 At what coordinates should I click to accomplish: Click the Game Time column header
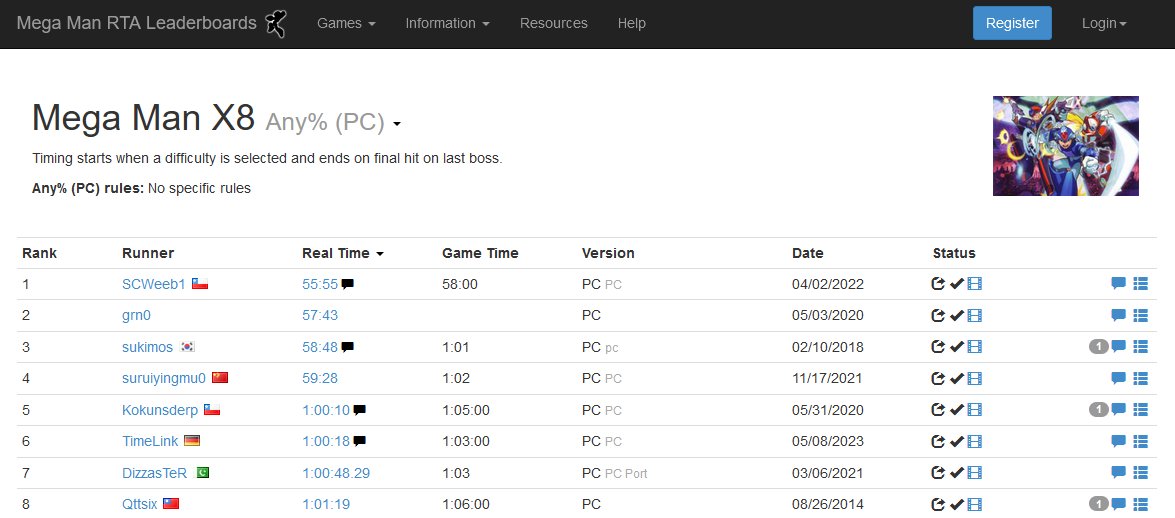(480, 253)
